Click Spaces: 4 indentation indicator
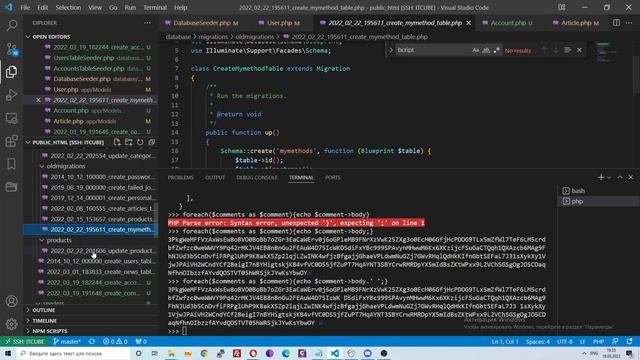Viewport: 640px width, 360px height. [x=538, y=341]
